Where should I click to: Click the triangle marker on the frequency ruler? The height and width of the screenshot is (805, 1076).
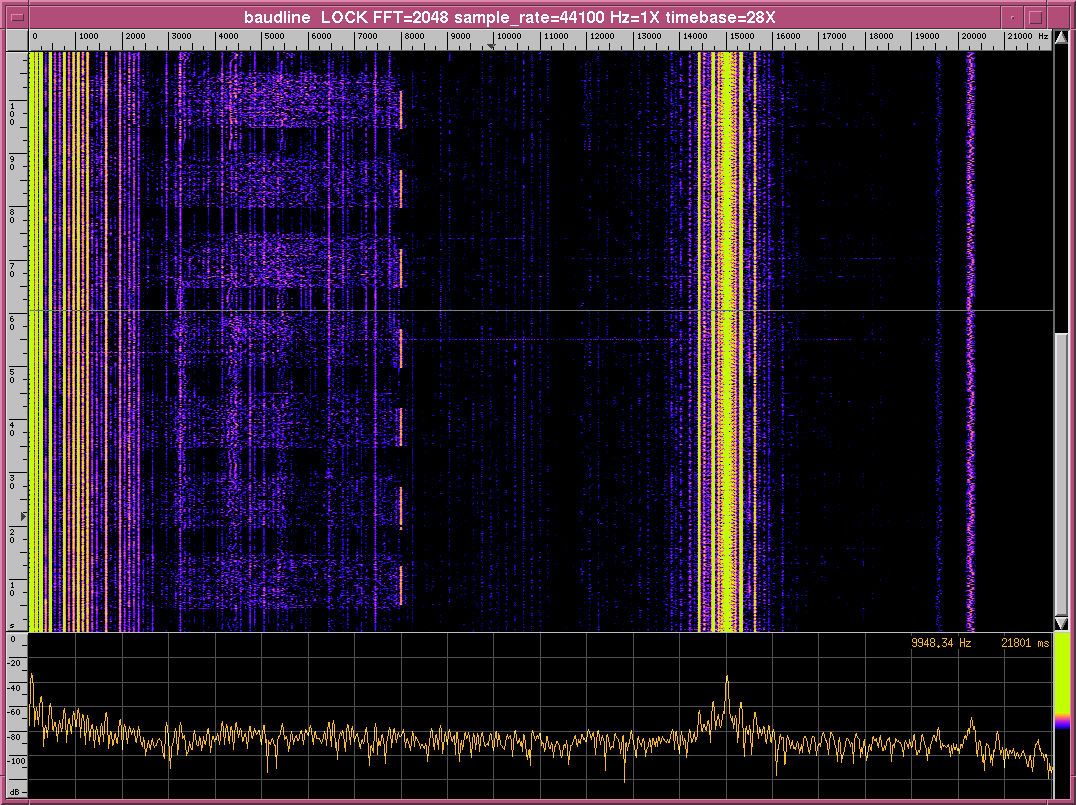coord(491,46)
